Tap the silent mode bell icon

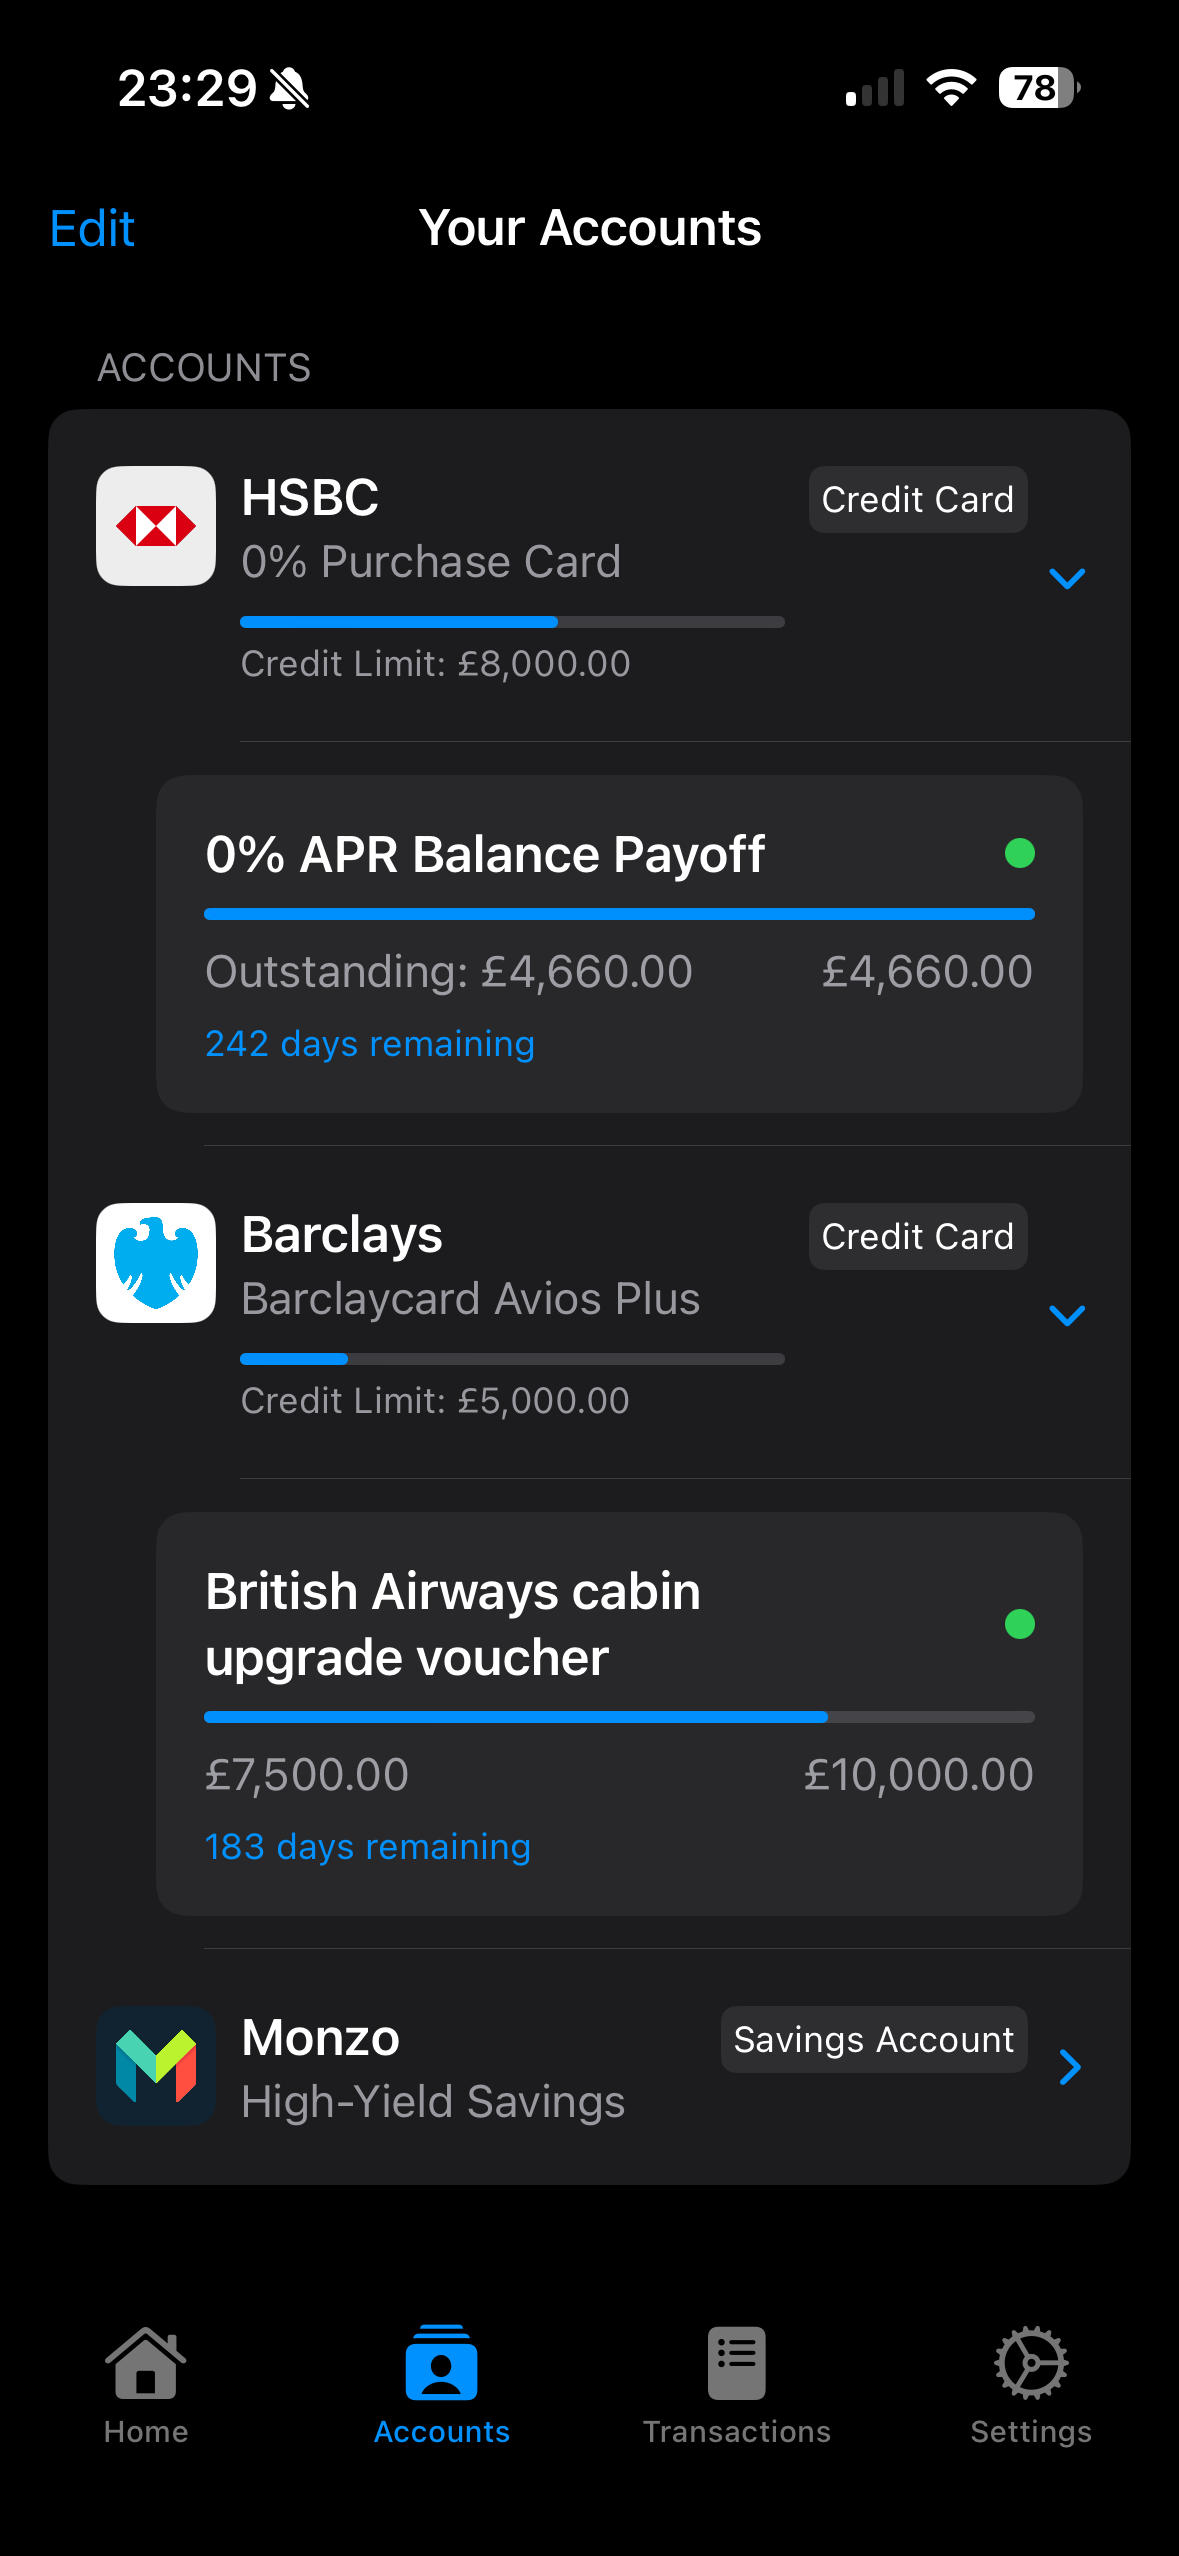point(290,88)
